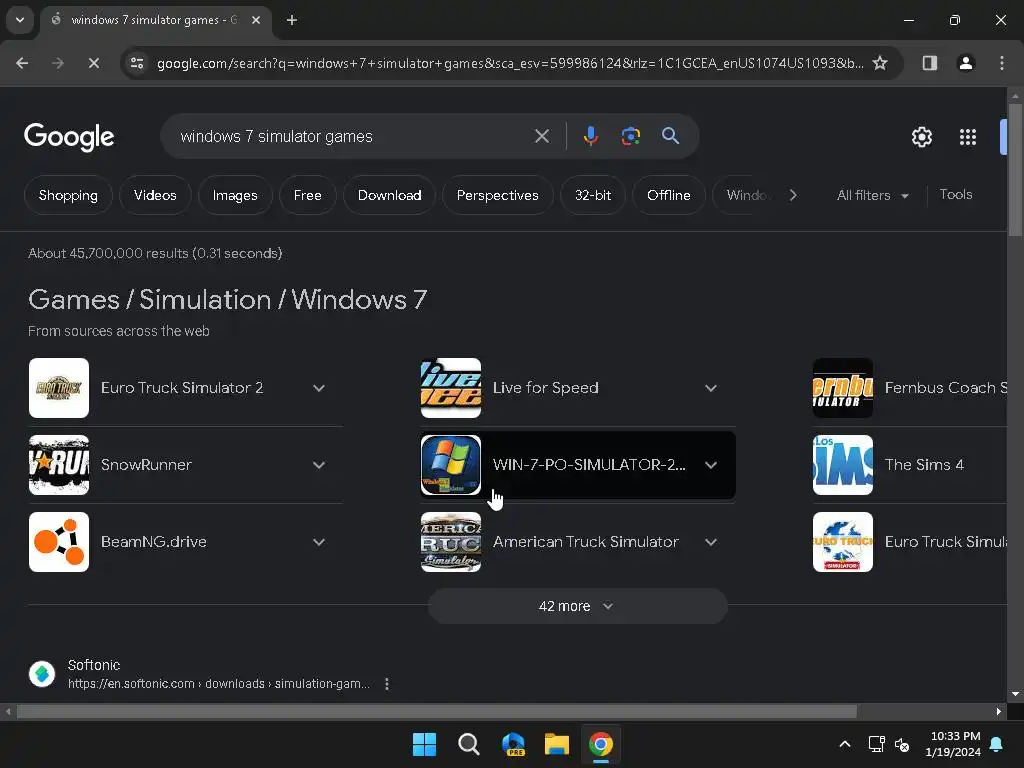Screen dimensions: 1024x768
Task: Switch to the Images filter
Action: pyautogui.click(x=235, y=195)
